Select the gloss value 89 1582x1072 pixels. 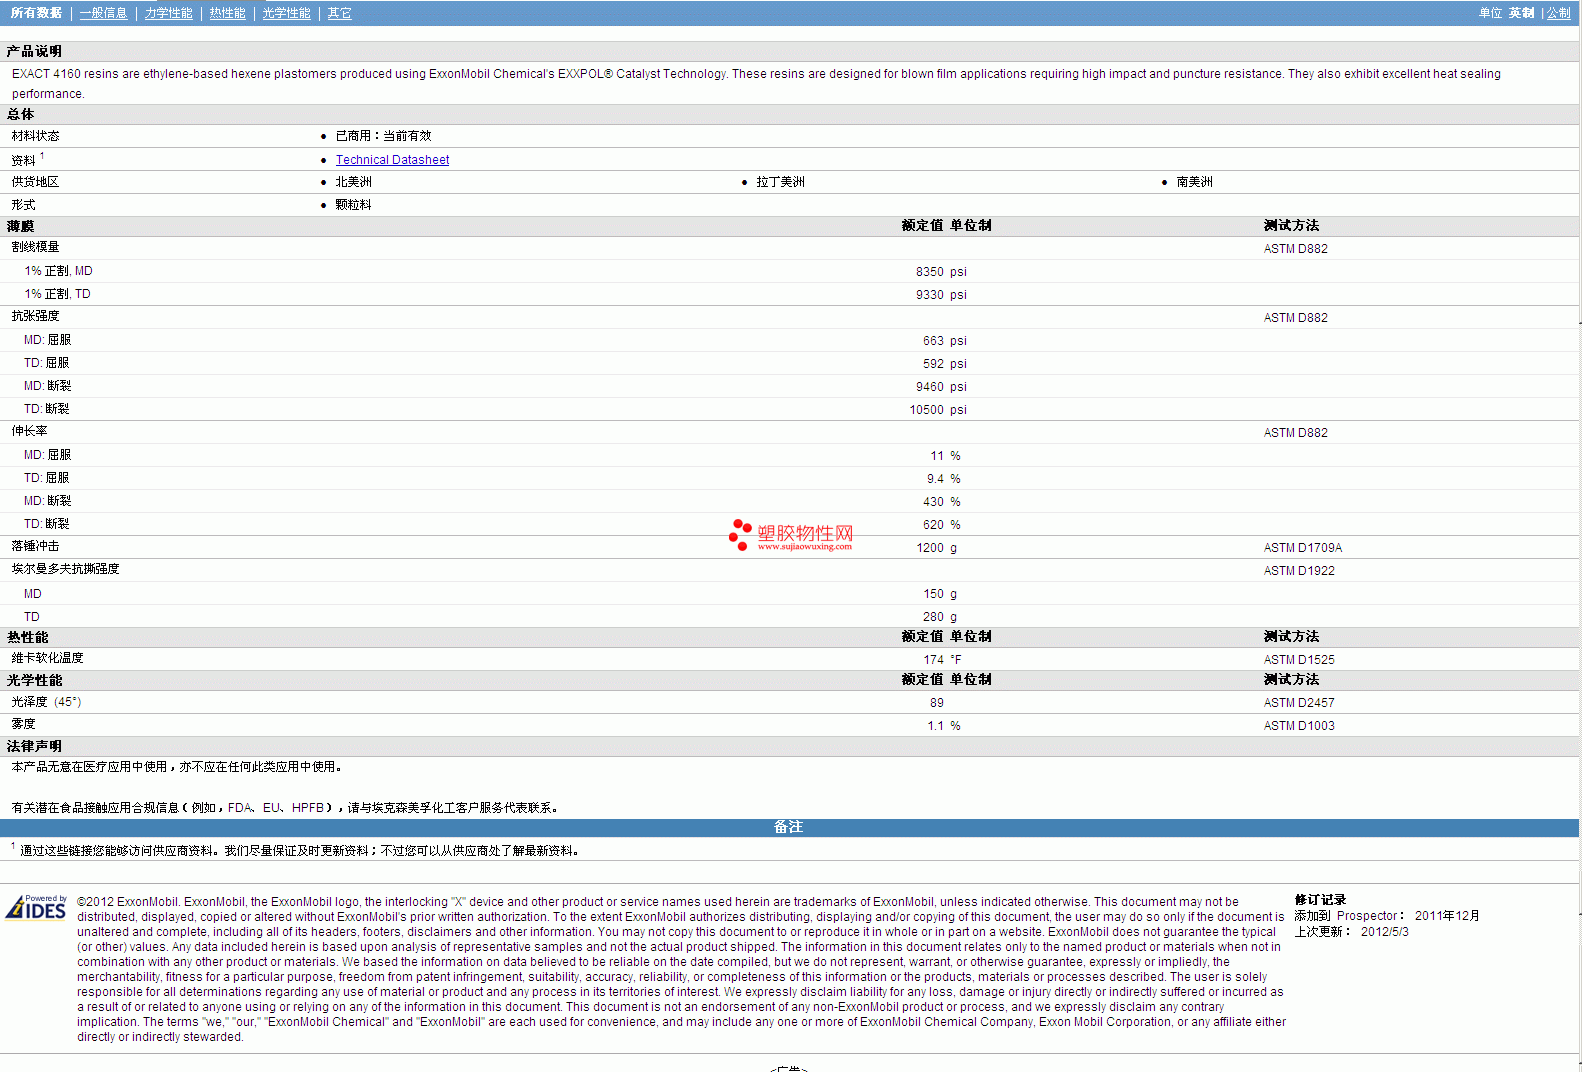937,703
